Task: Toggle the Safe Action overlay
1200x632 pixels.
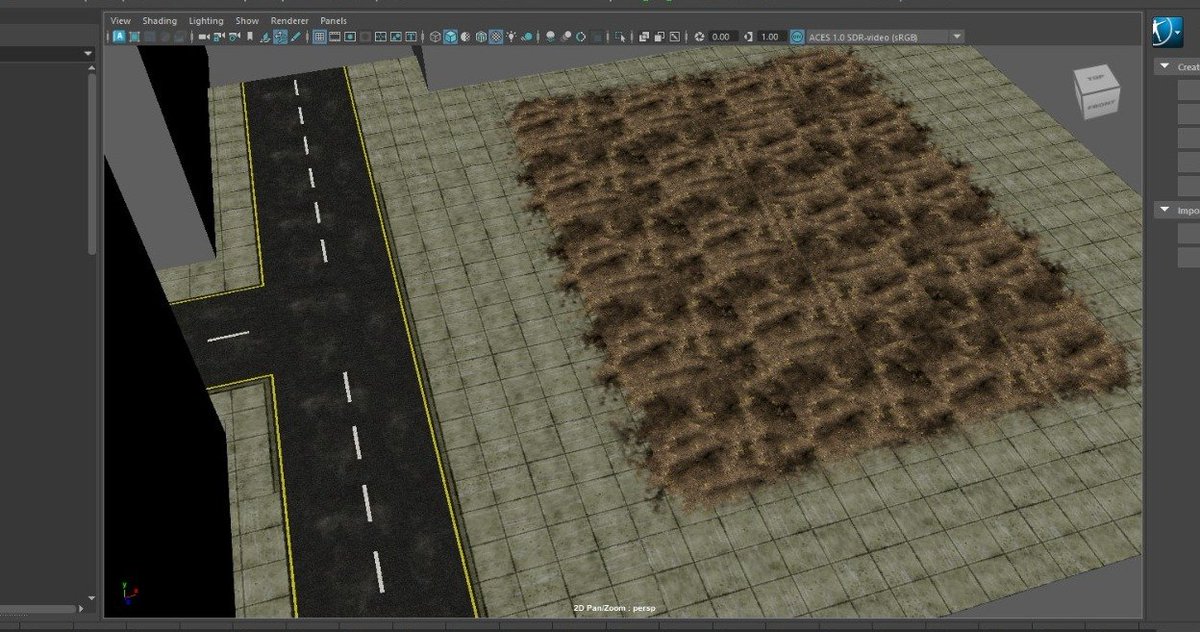Action: coord(396,36)
